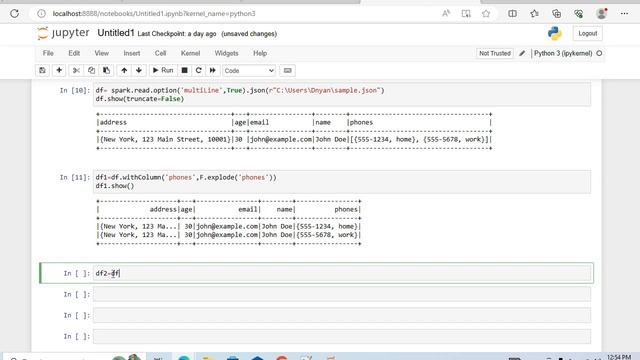Interrupt the kernel with stop icon
Viewport: 640px width, 360px height.
pyautogui.click(x=184, y=71)
